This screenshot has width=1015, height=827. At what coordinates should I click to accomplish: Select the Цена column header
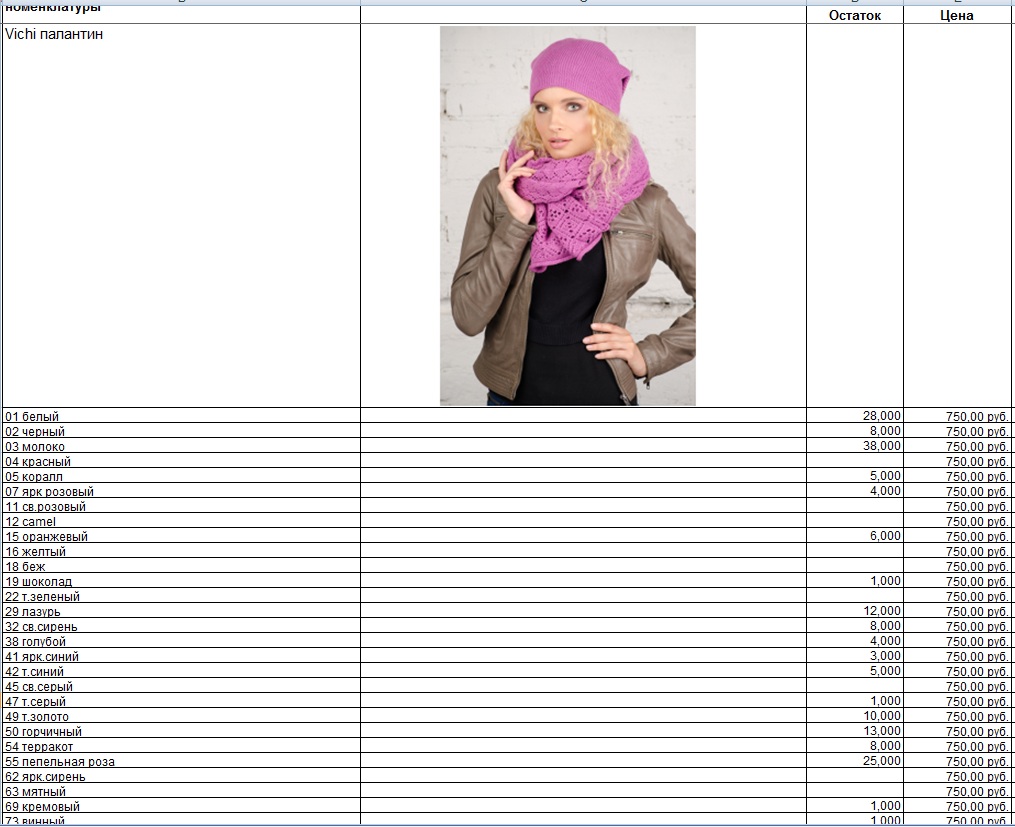coord(957,16)
